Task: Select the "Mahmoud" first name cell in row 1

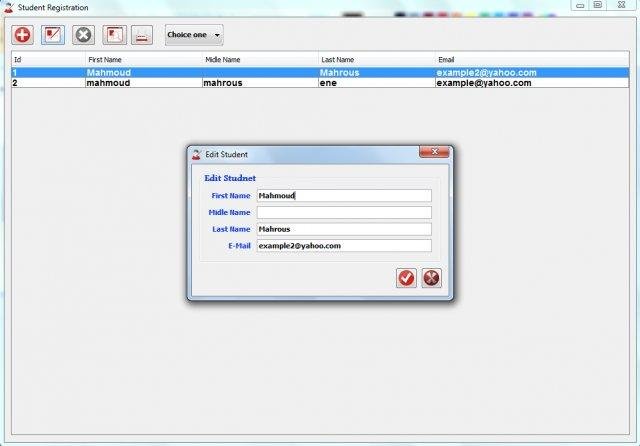Action: (x=144, y=73)
